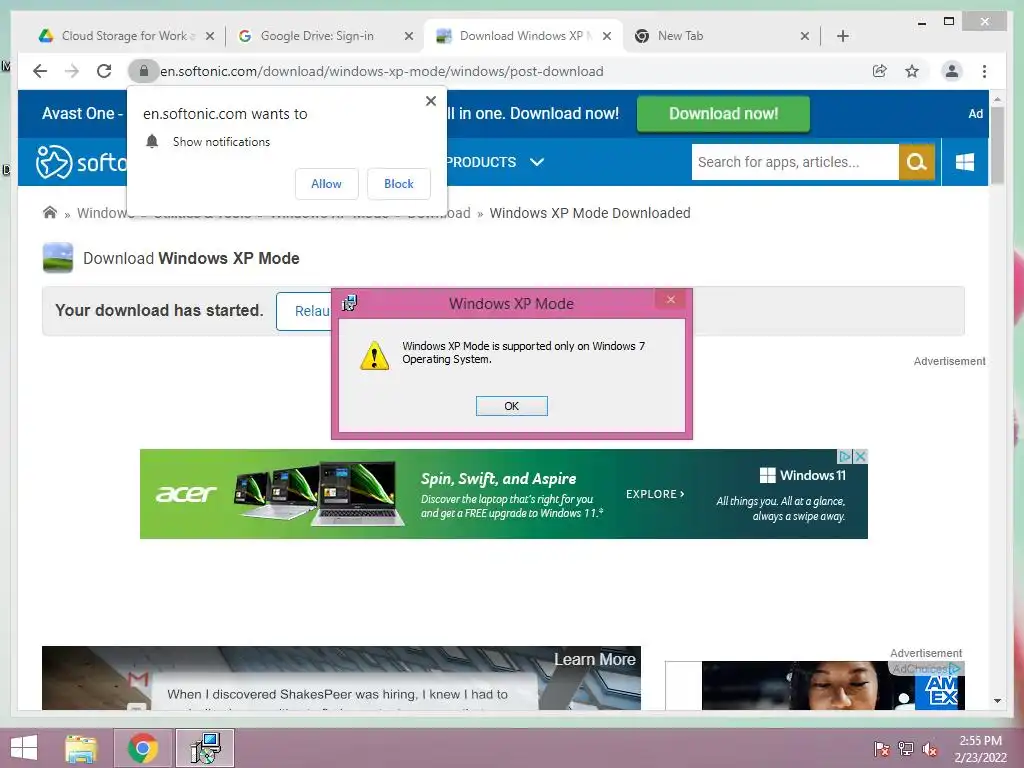Close the Cloud Storage for Work tab
The height and width of the screenshot is (768, 1024).
point(210,36)
